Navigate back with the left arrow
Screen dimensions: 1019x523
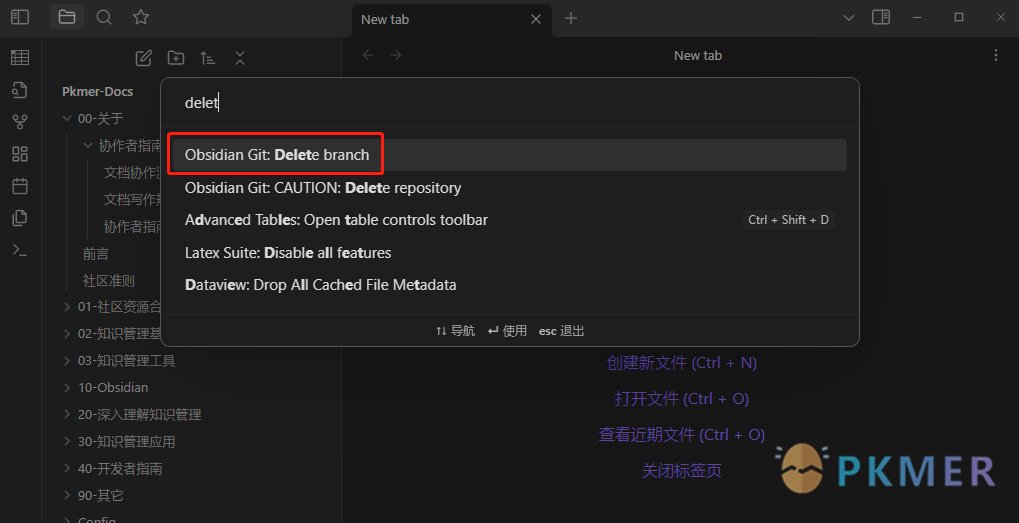pyautogui.click(x=368, y=55)
